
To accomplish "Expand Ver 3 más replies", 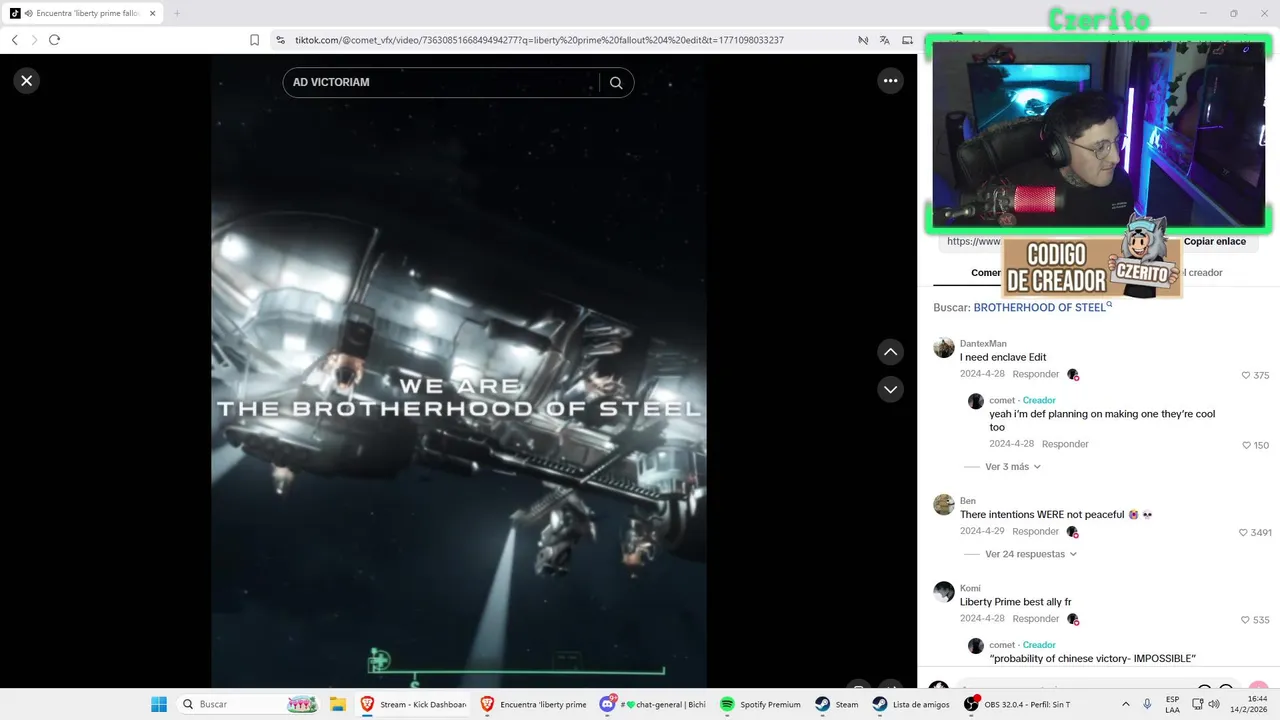I will [x=1012, y=467].
